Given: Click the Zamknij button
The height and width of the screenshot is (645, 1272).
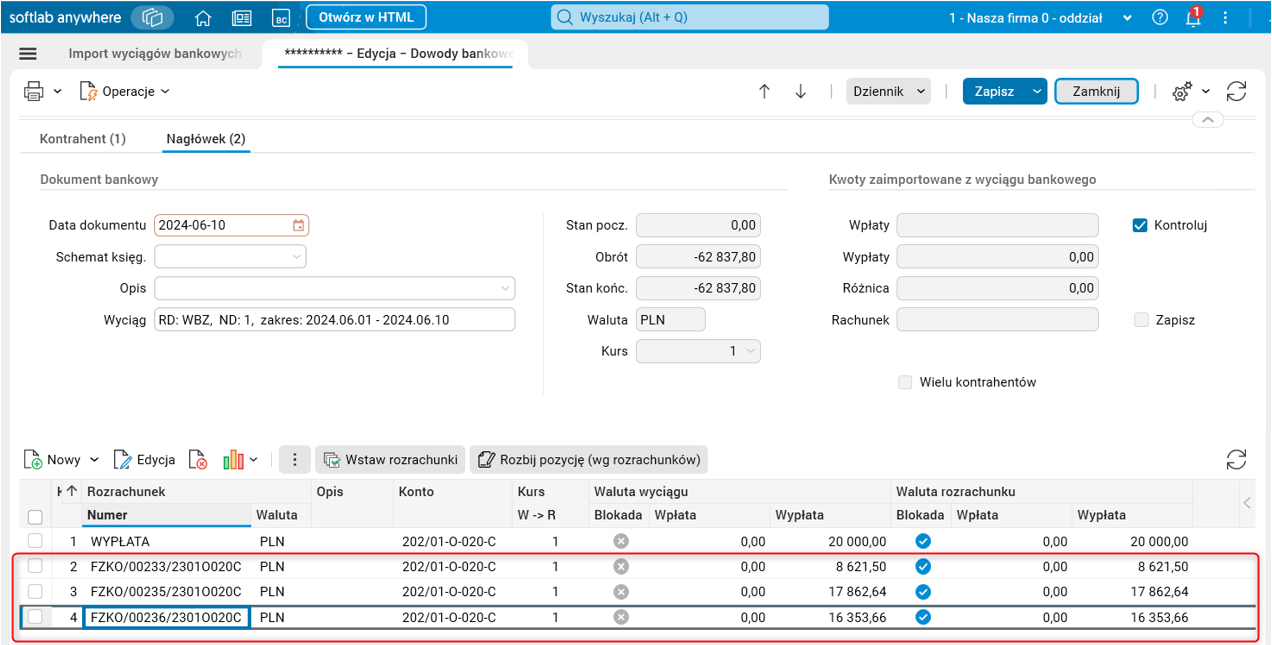Looking at the screenshot, I should (1096, 91).
